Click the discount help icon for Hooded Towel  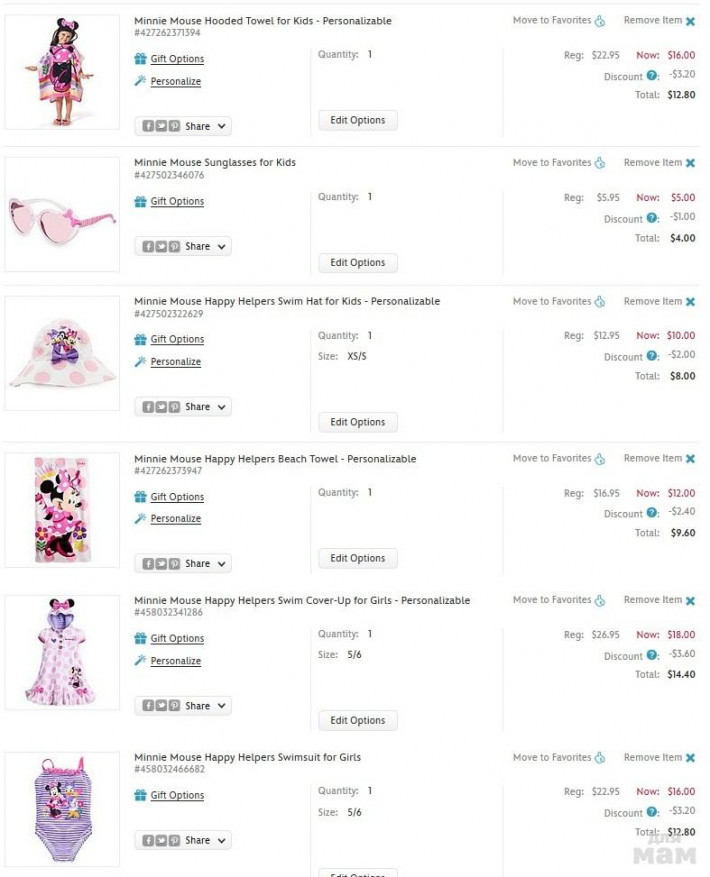pyautogui.click(x=652, y=76)
